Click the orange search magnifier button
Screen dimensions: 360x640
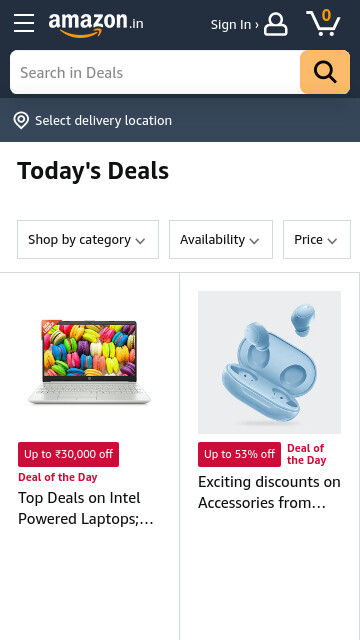coord(325,72)
